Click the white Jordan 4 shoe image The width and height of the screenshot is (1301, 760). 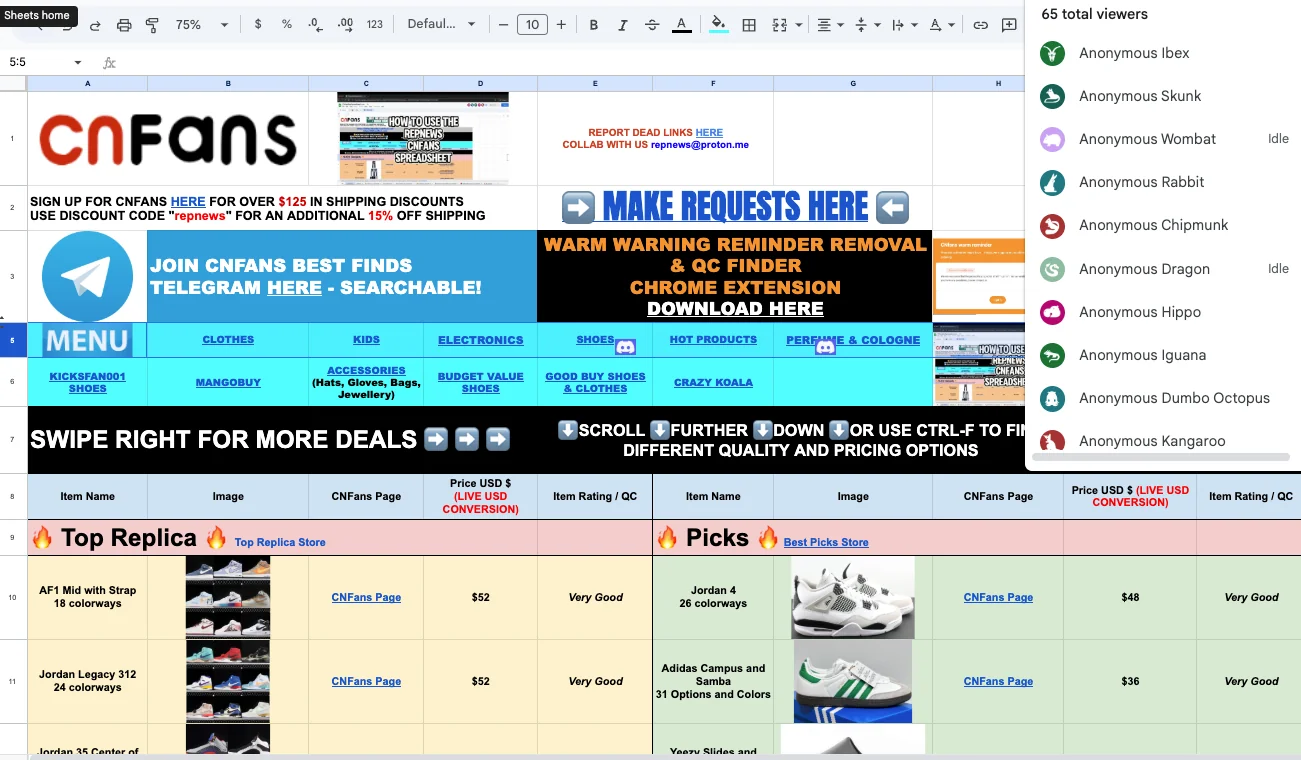pos(852,598)
